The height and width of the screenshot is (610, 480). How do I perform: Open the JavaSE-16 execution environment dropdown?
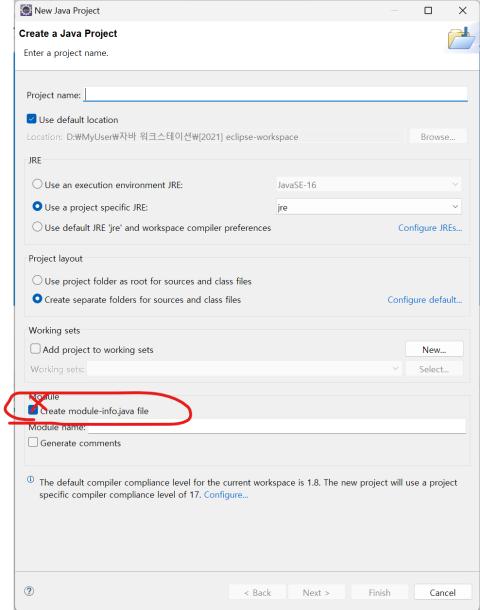click(x=369, y=185)
